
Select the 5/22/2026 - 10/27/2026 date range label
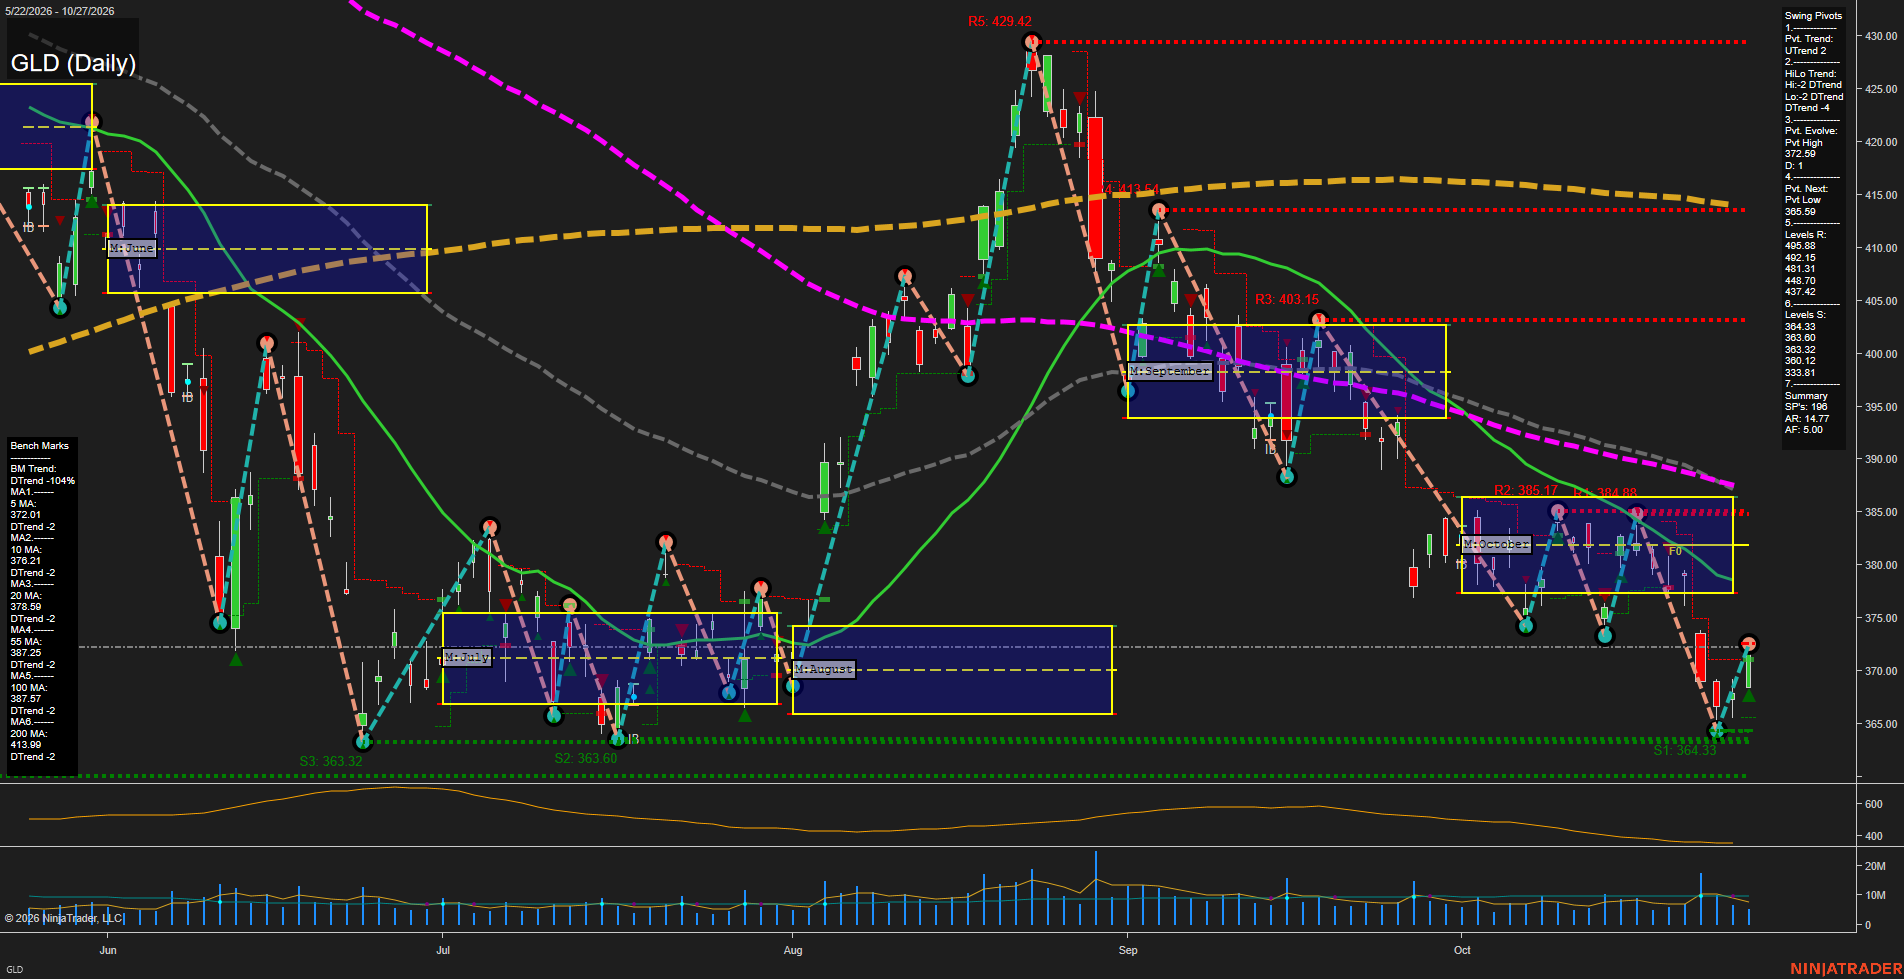click(60, 11)
